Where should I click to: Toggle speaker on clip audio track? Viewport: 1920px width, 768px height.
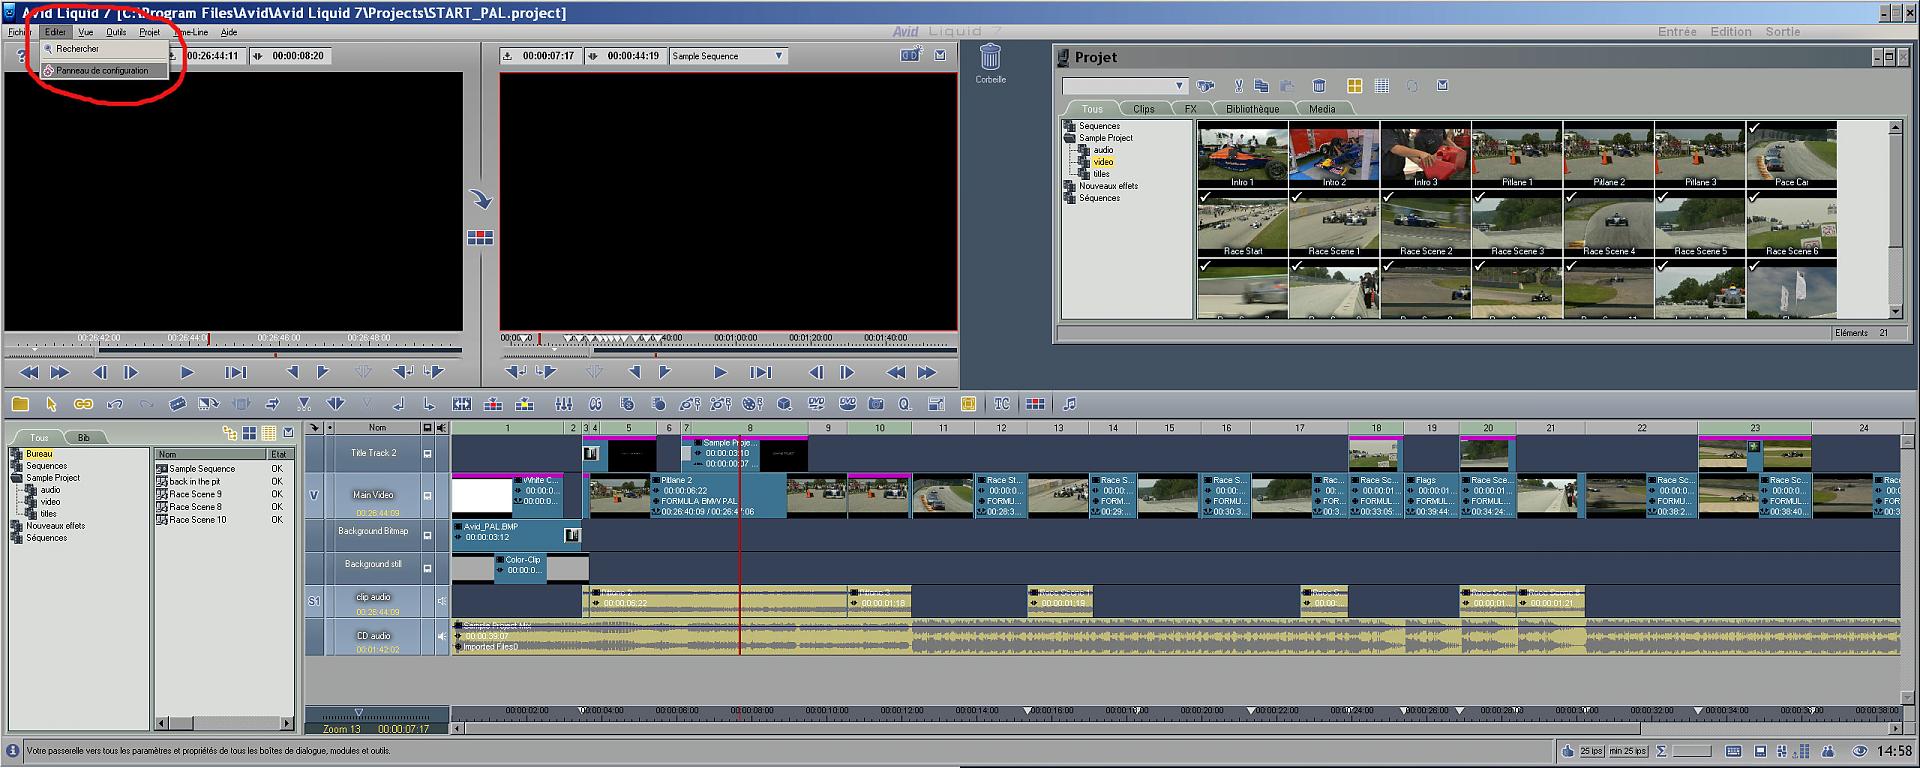(x=441, y=601)
